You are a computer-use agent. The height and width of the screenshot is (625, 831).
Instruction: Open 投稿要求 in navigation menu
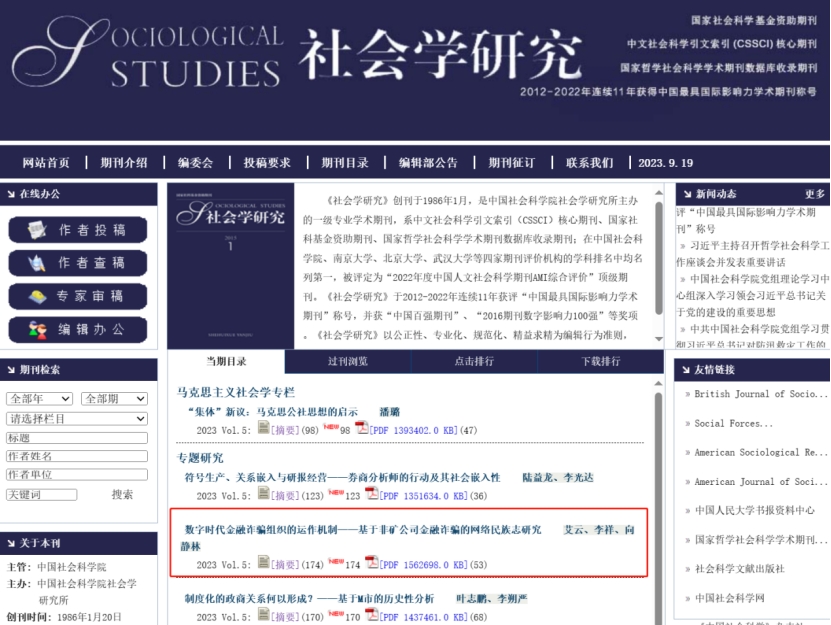[x=266, y=163]
